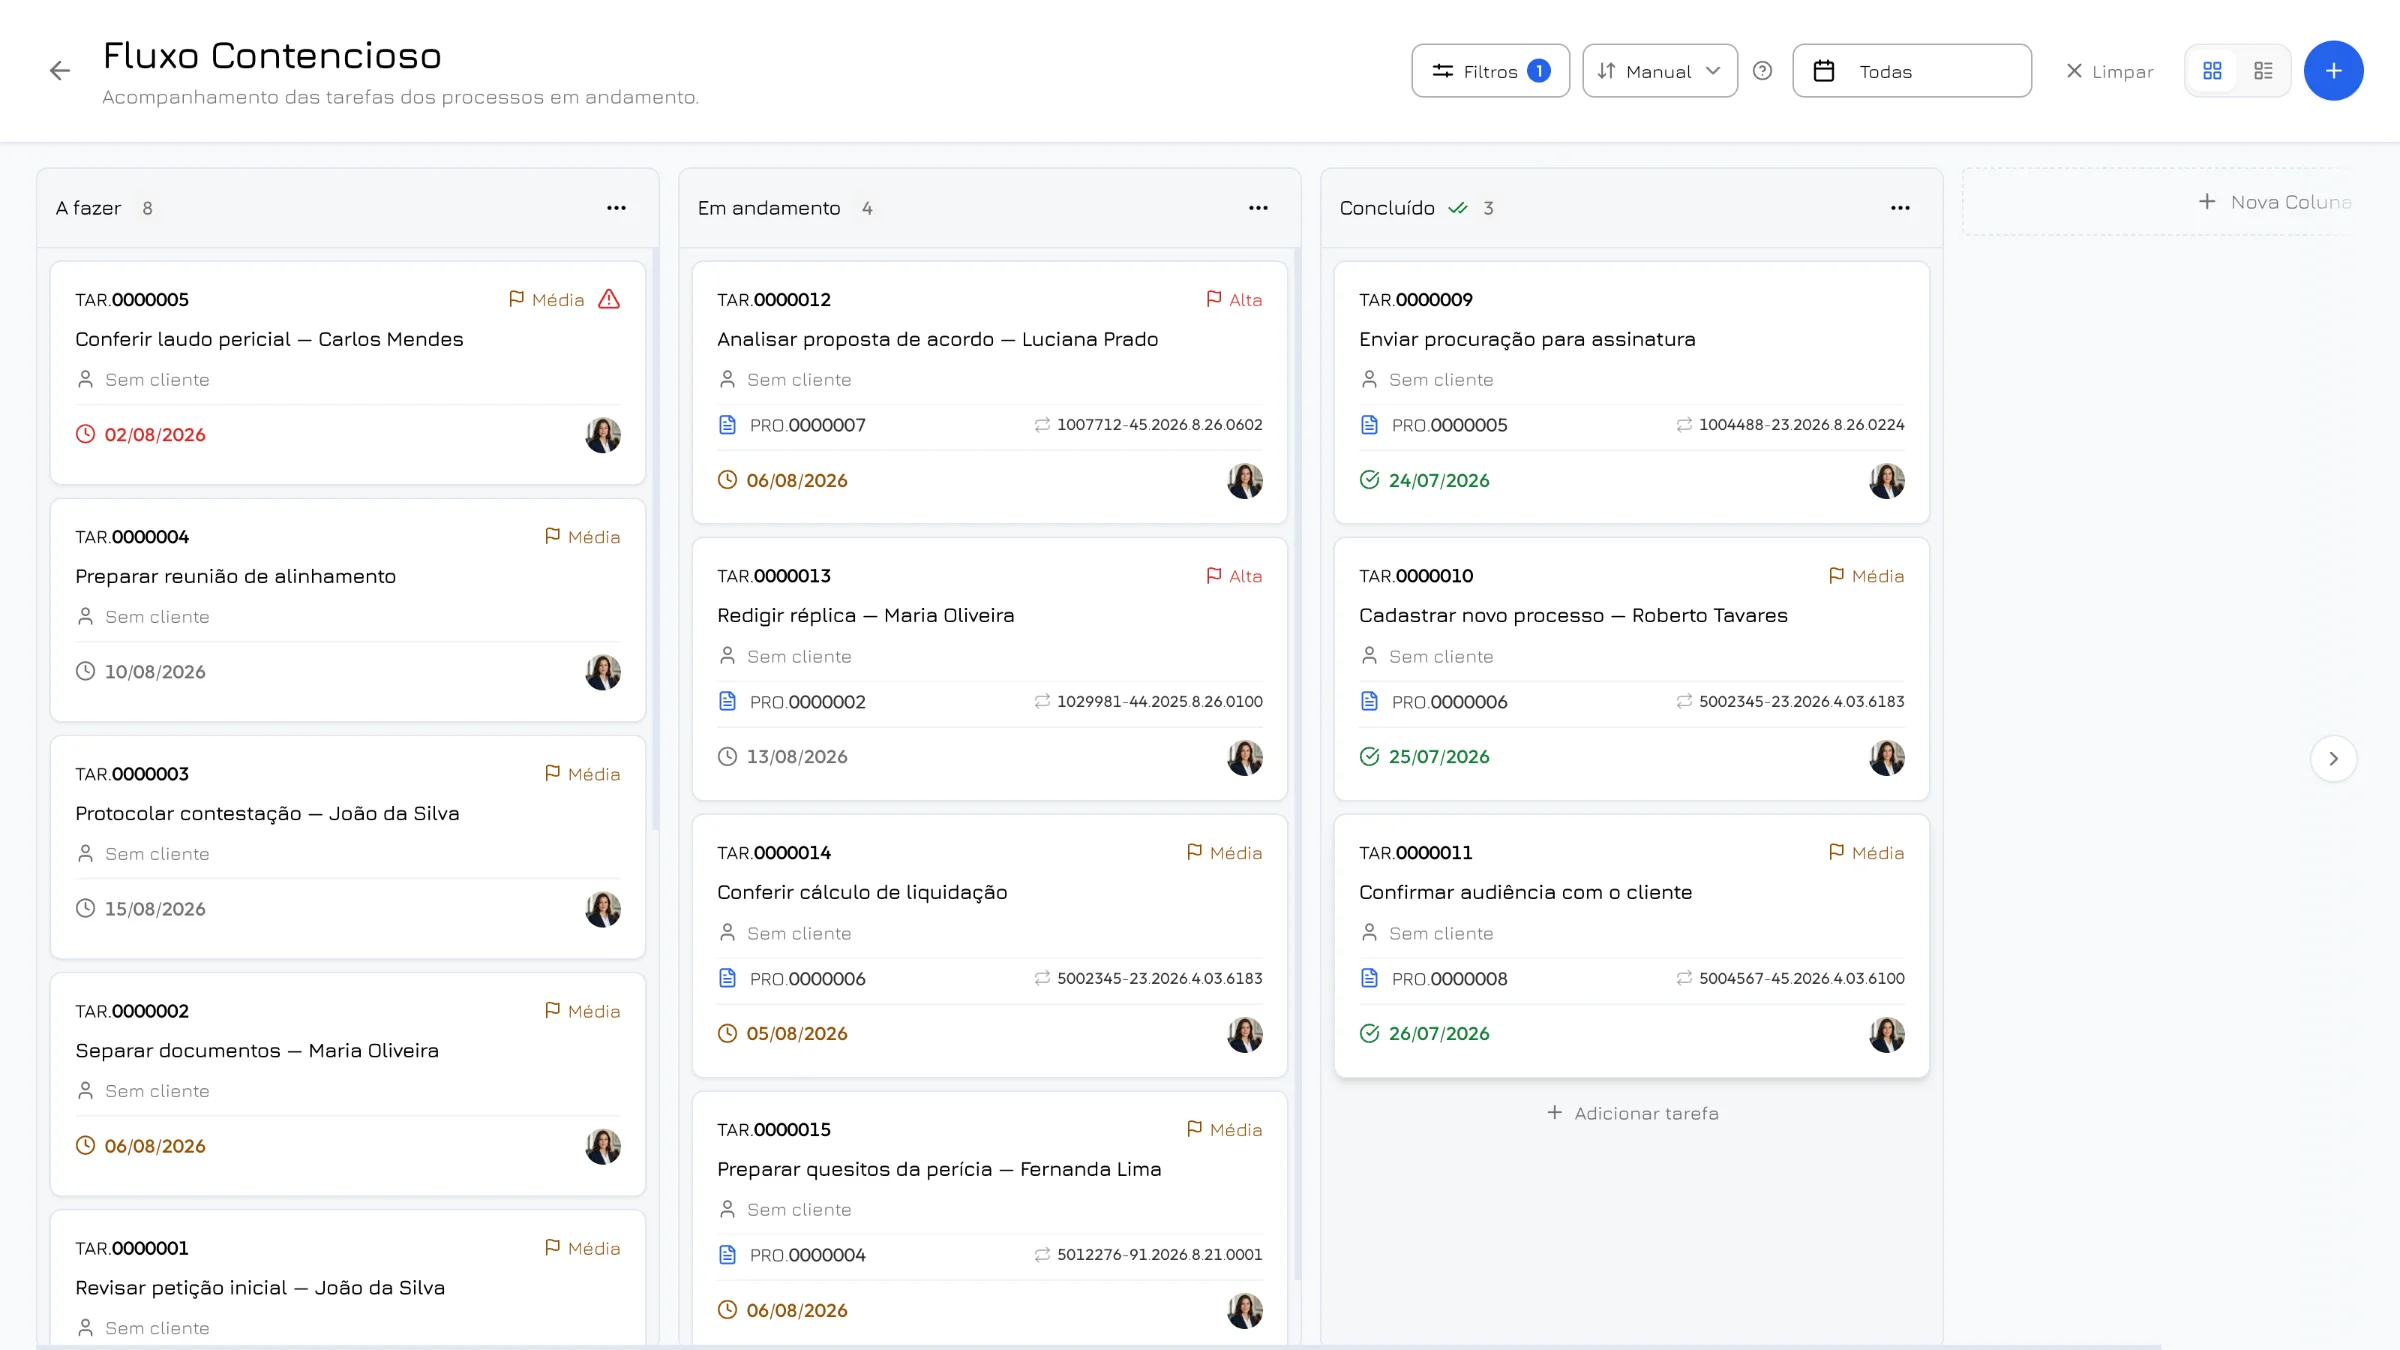The width and height of the screenshot is (2400, 1350).
Task: Open task Preparar reunião de alinhamento
Action: click(235, 576)
